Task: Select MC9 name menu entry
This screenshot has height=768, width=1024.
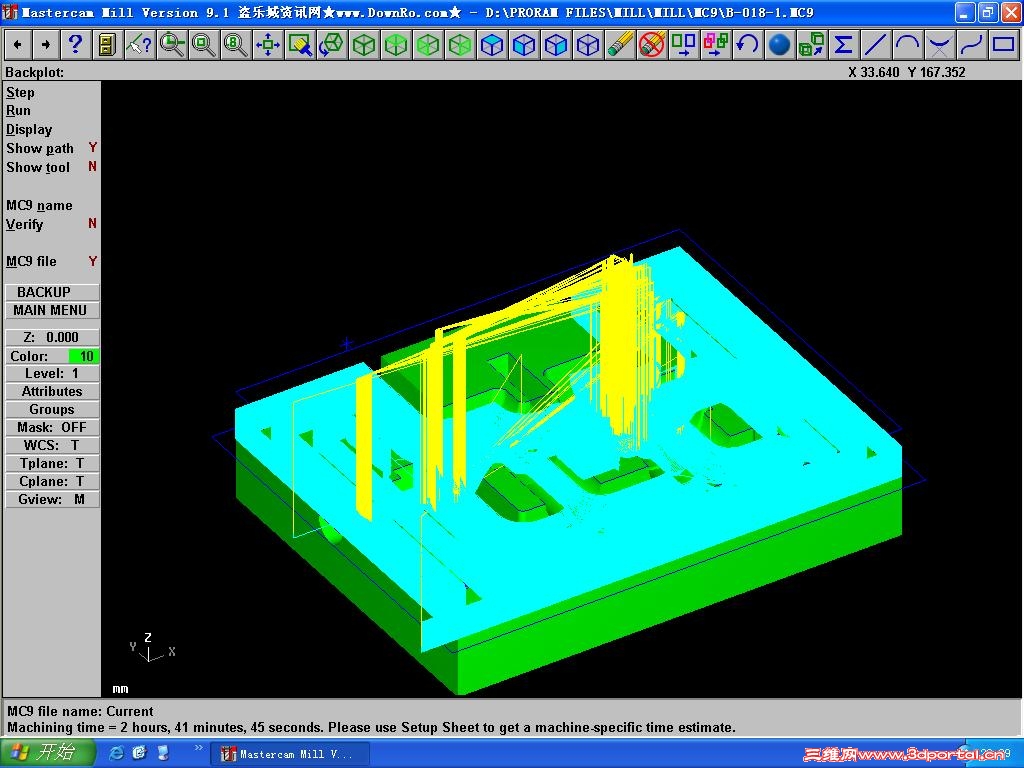Action: (39, 205)
